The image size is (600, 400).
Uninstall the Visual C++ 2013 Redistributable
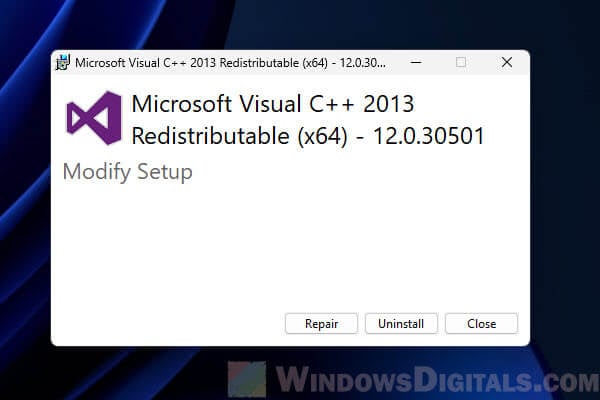point(401,324)
